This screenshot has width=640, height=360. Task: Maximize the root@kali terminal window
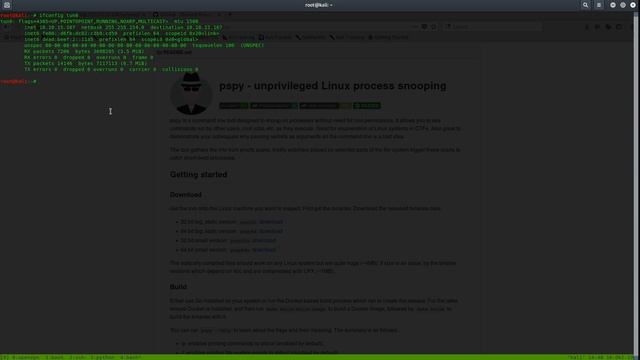pyautogui.click(x=623, y=5)
